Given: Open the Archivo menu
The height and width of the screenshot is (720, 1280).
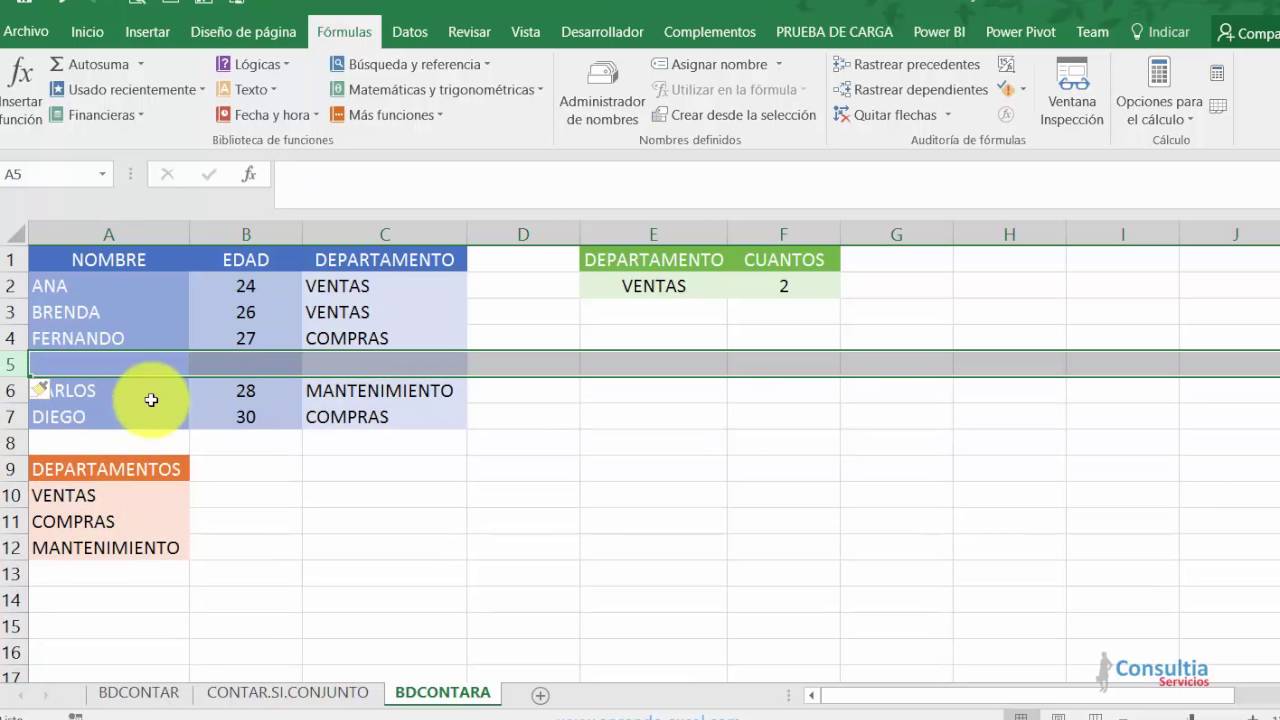Looking at the screenshot, I should pyautogui.click(x=26, y=32).
